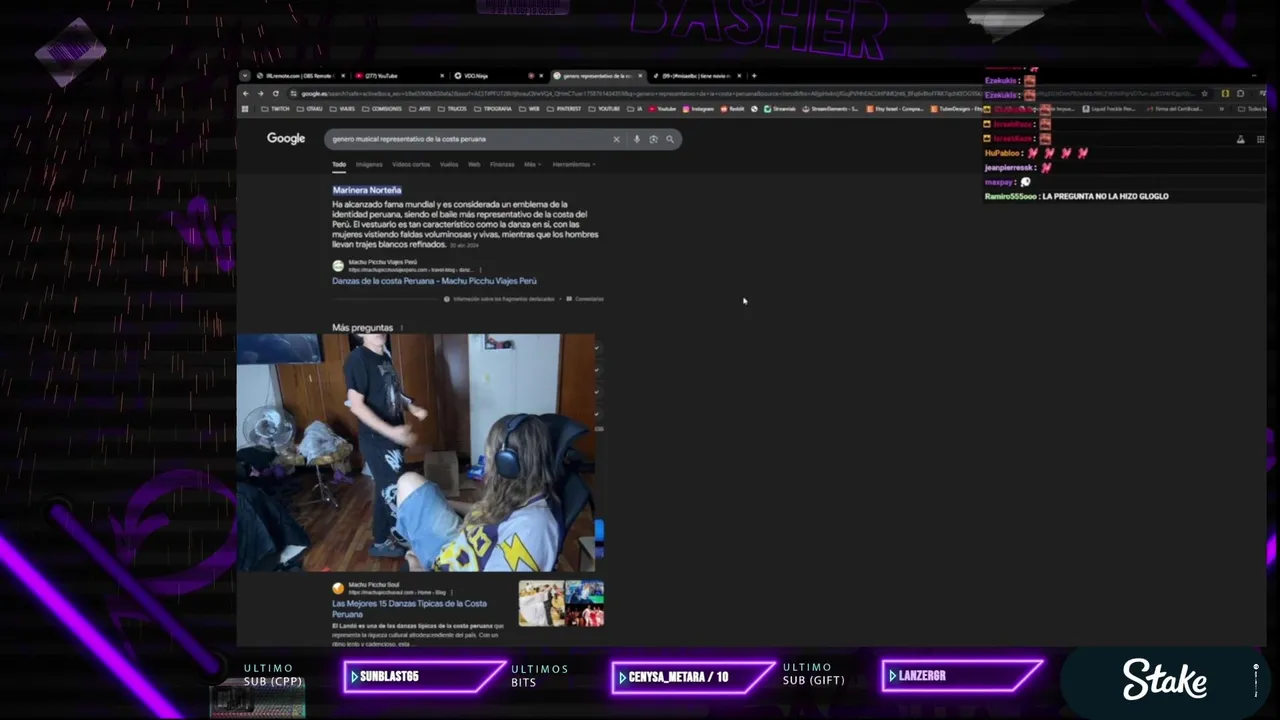Switch to the IRLremote.com OBS Remote tab
The height and width of the screenshot is (720, 1280).
pos(300,75)
